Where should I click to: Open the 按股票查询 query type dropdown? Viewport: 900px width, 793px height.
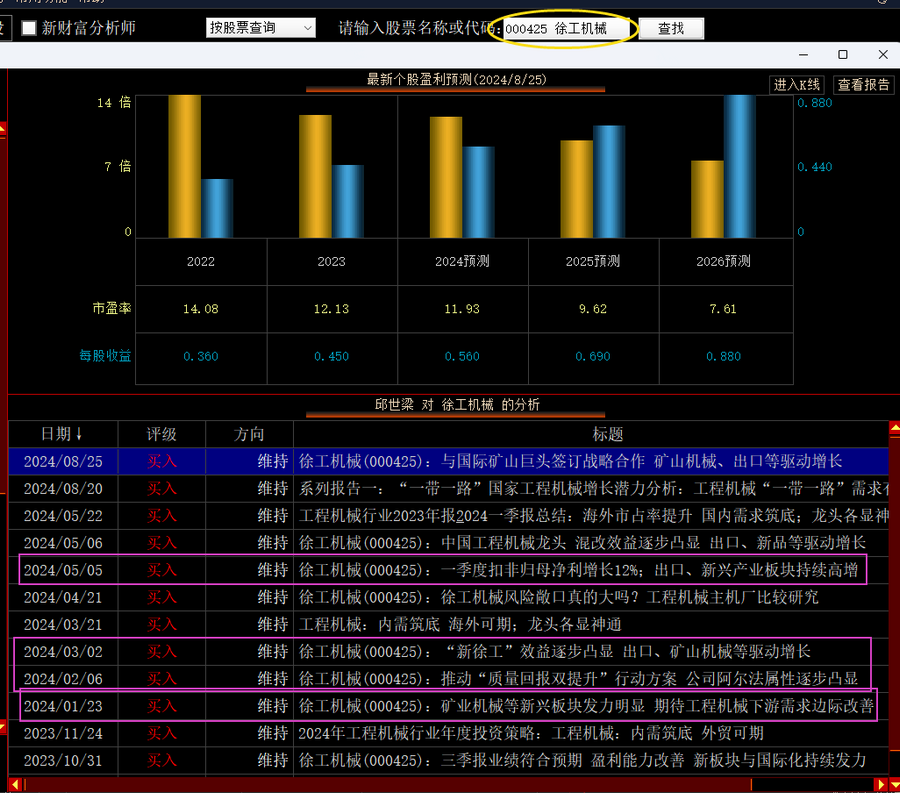(x=260, y=28)
